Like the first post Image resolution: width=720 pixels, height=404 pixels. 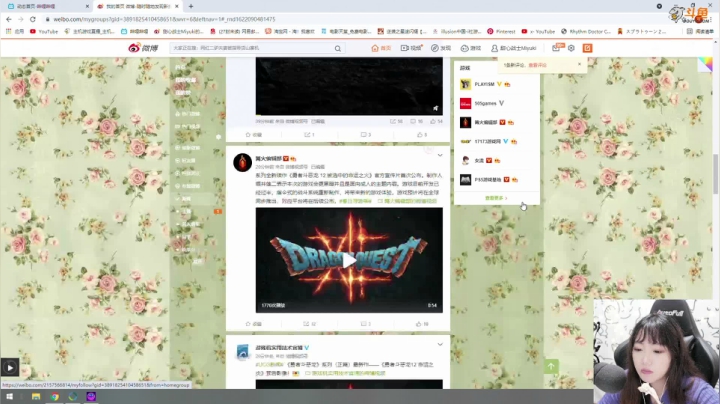click(422, 135)
